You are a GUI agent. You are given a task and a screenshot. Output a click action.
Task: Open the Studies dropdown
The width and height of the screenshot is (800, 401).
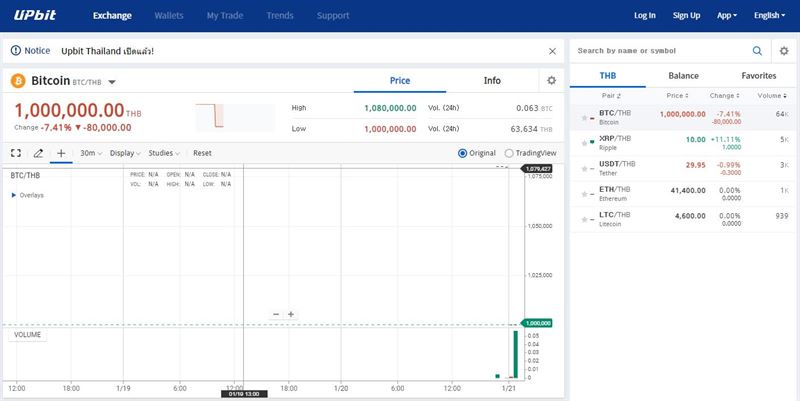[164, 153]
